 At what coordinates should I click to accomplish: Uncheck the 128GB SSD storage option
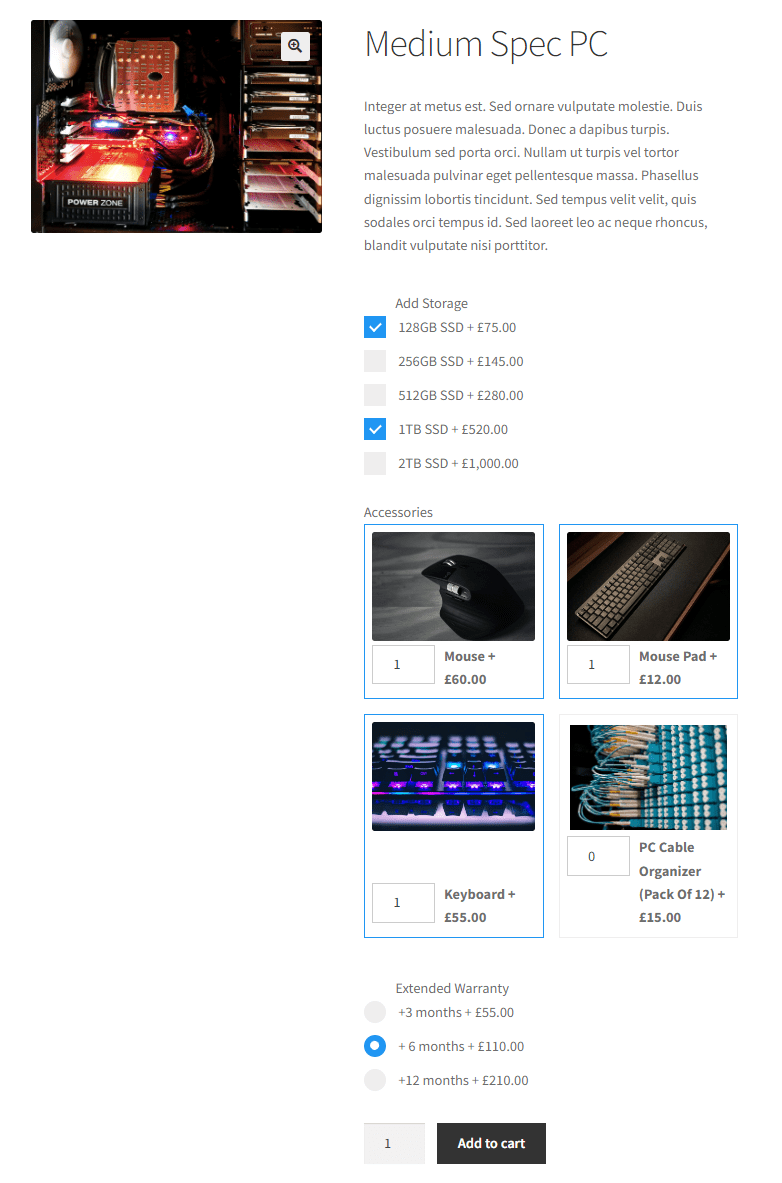coord(375,327)
